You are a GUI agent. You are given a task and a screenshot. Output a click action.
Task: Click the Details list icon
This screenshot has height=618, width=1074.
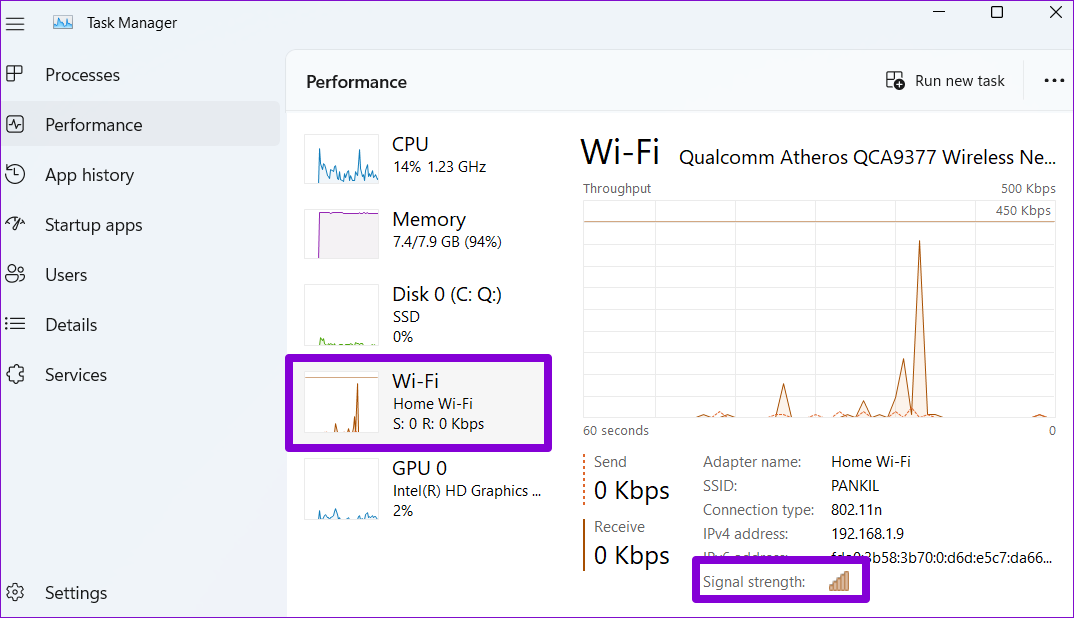tap(15, 324)
